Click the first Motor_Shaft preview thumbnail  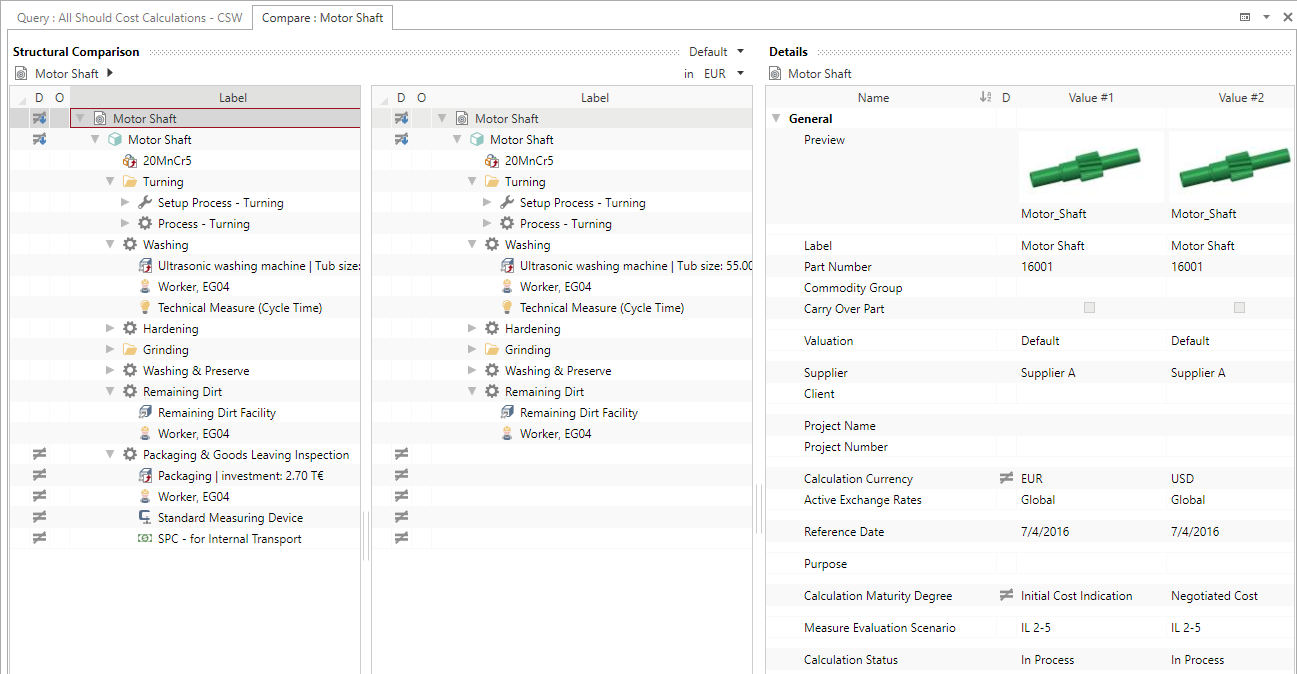pyautogui.click(x=1089, y=167)
